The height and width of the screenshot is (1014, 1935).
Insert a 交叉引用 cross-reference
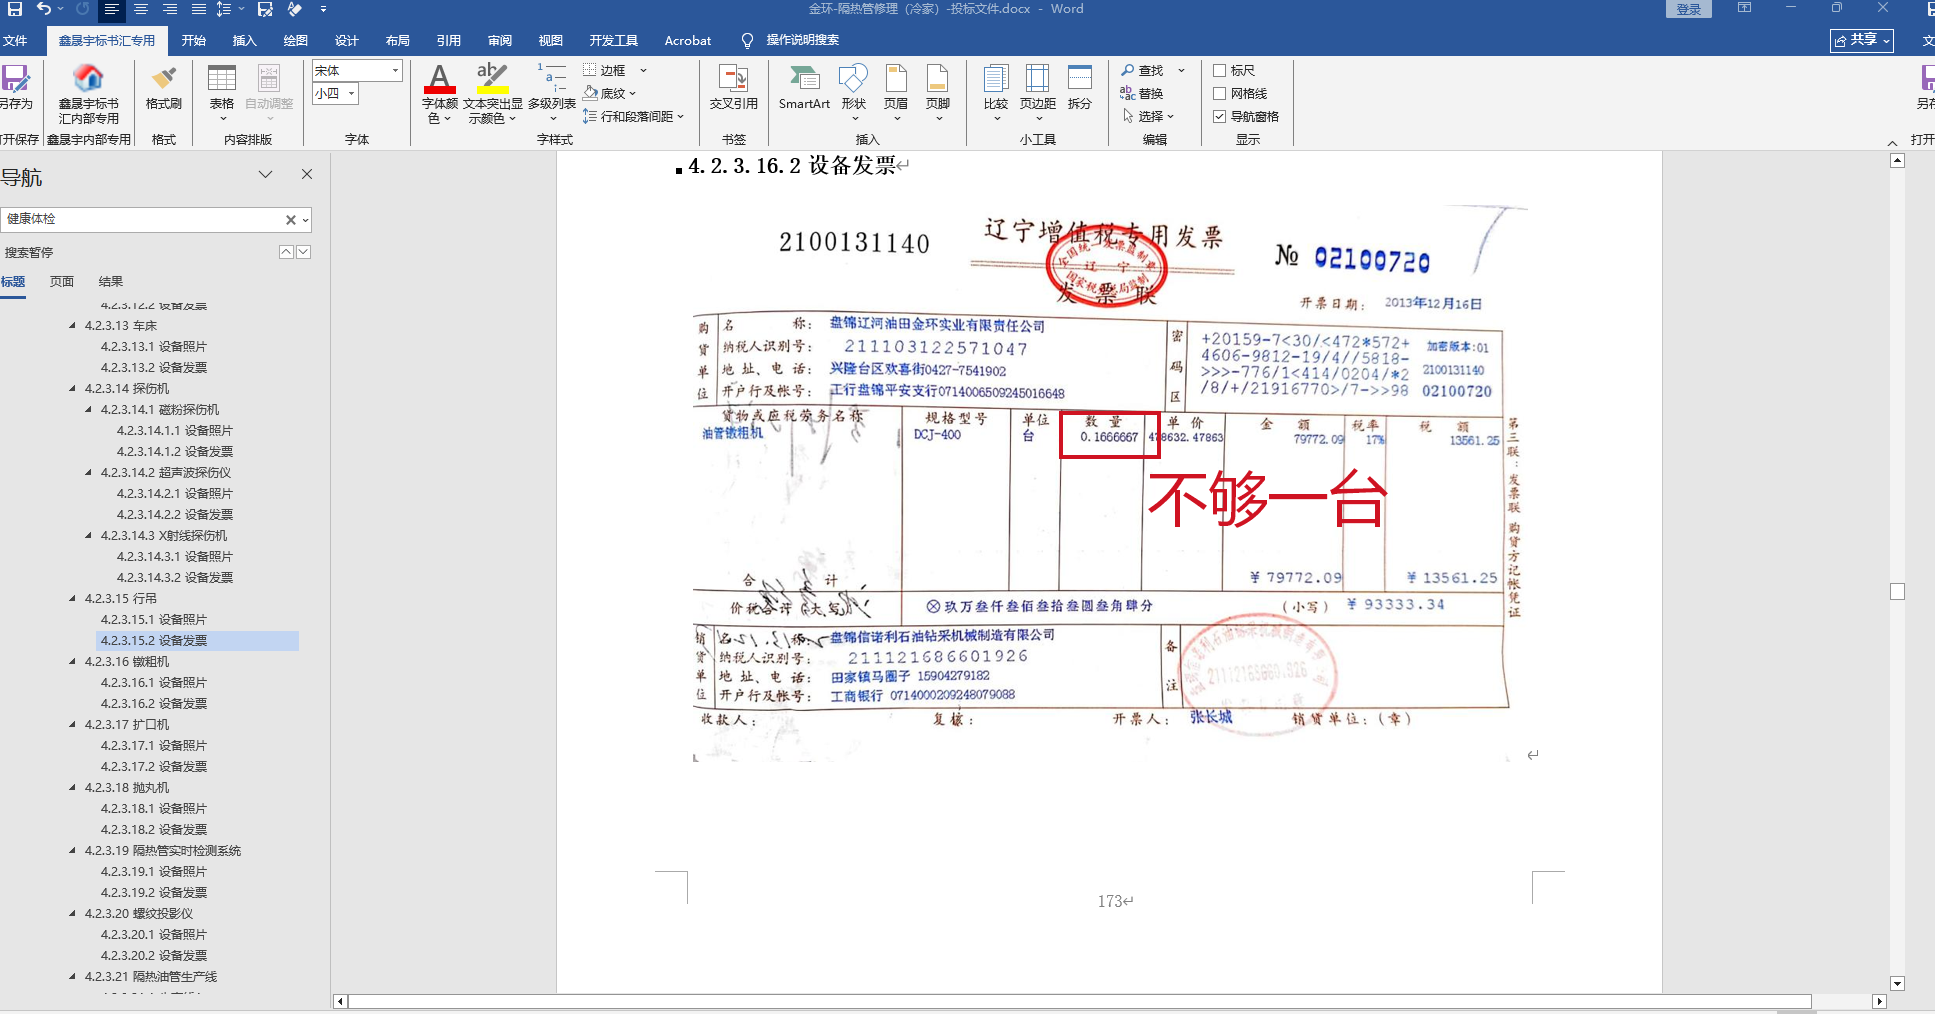tap(733, 87)
